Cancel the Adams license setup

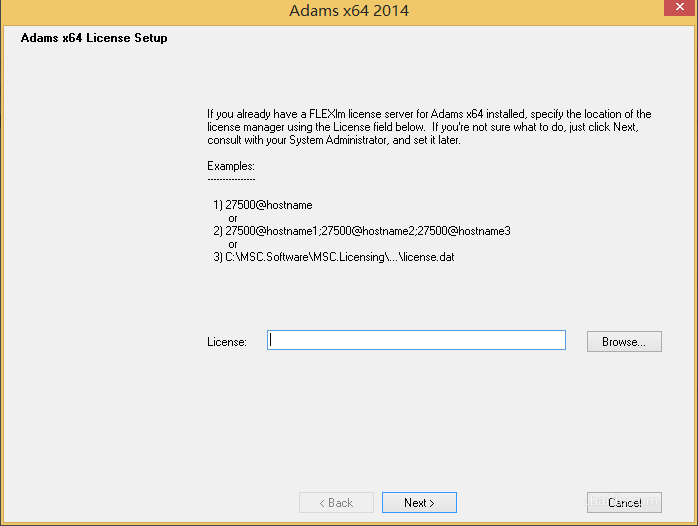624,502
